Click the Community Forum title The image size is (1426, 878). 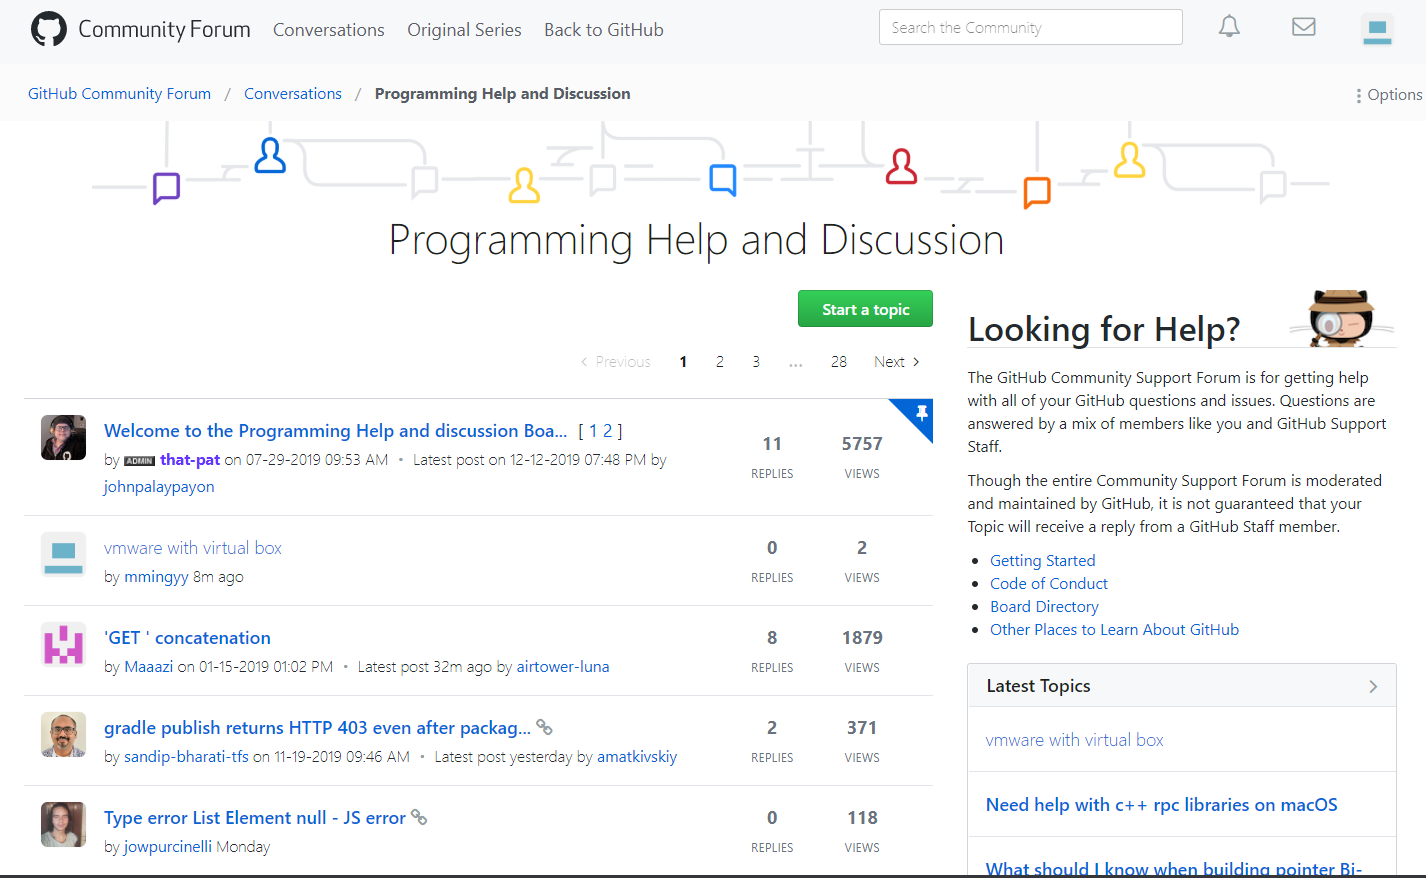pyautogui.click(x=164, y=29)
